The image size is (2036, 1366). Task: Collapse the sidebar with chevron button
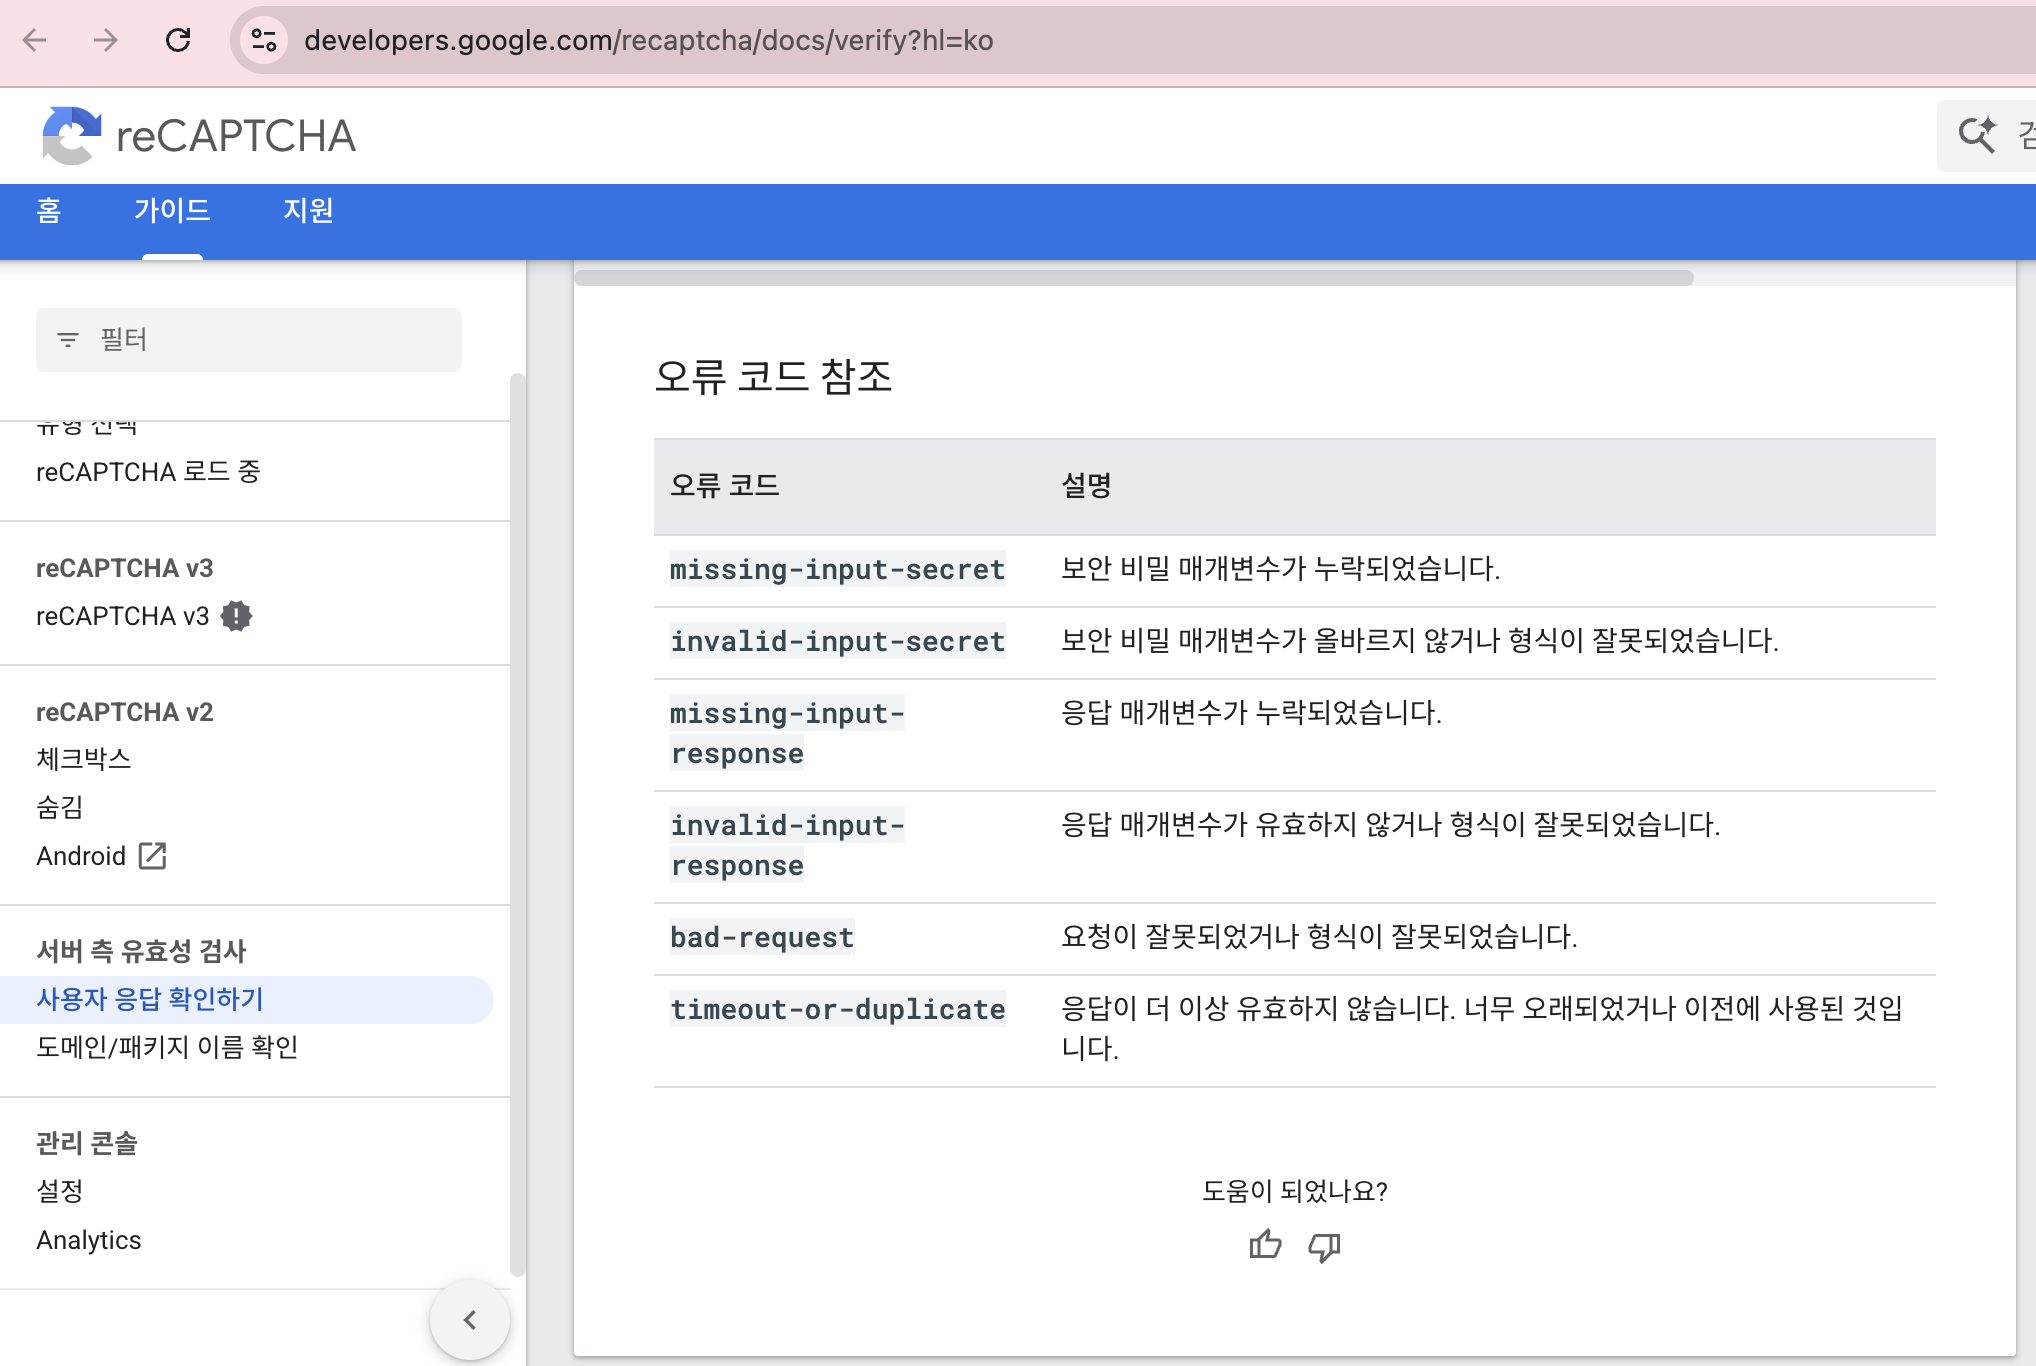coord(470,1320)
